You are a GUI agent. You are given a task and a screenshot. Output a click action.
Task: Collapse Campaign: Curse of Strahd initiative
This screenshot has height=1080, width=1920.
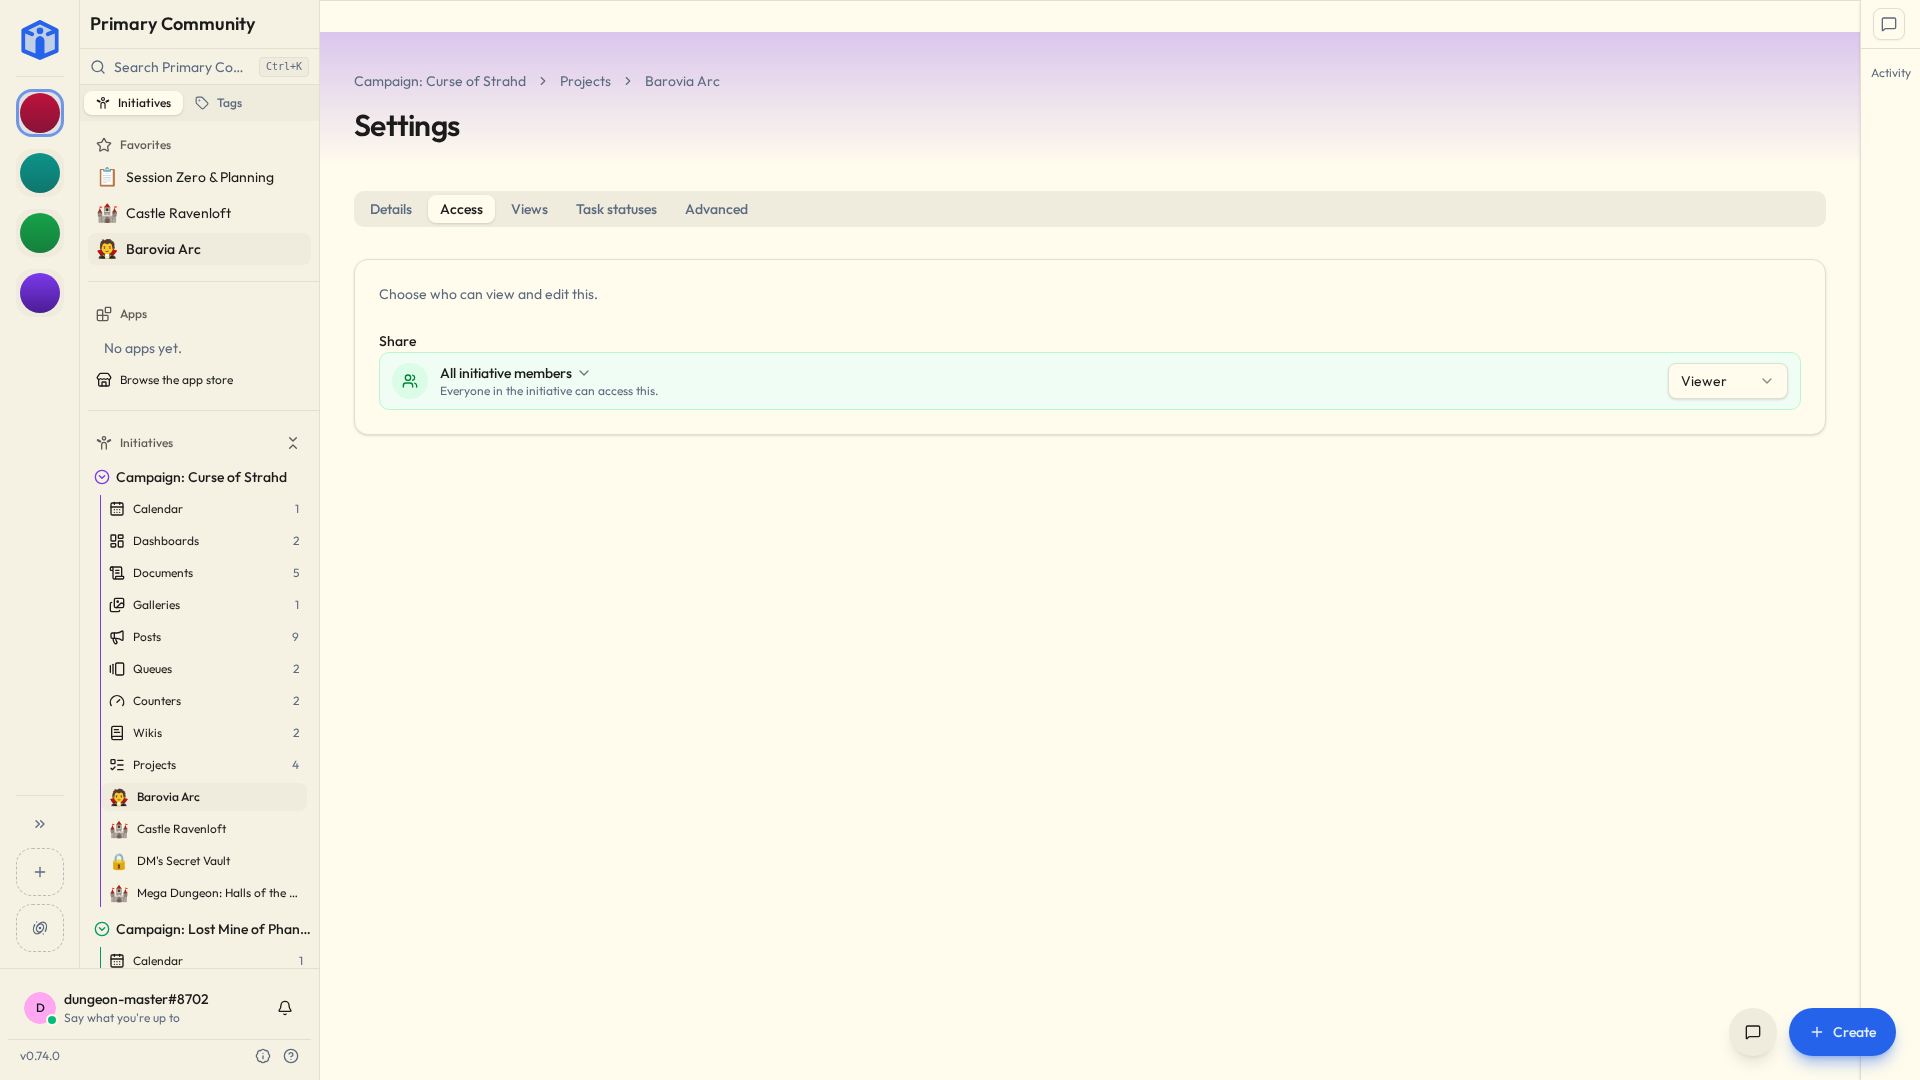pos(102,477)
